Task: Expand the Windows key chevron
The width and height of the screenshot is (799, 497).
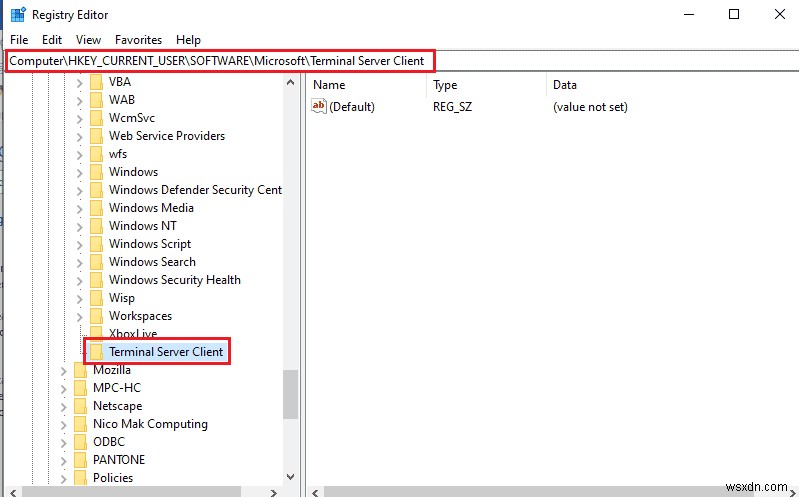Action: point(79,172)
